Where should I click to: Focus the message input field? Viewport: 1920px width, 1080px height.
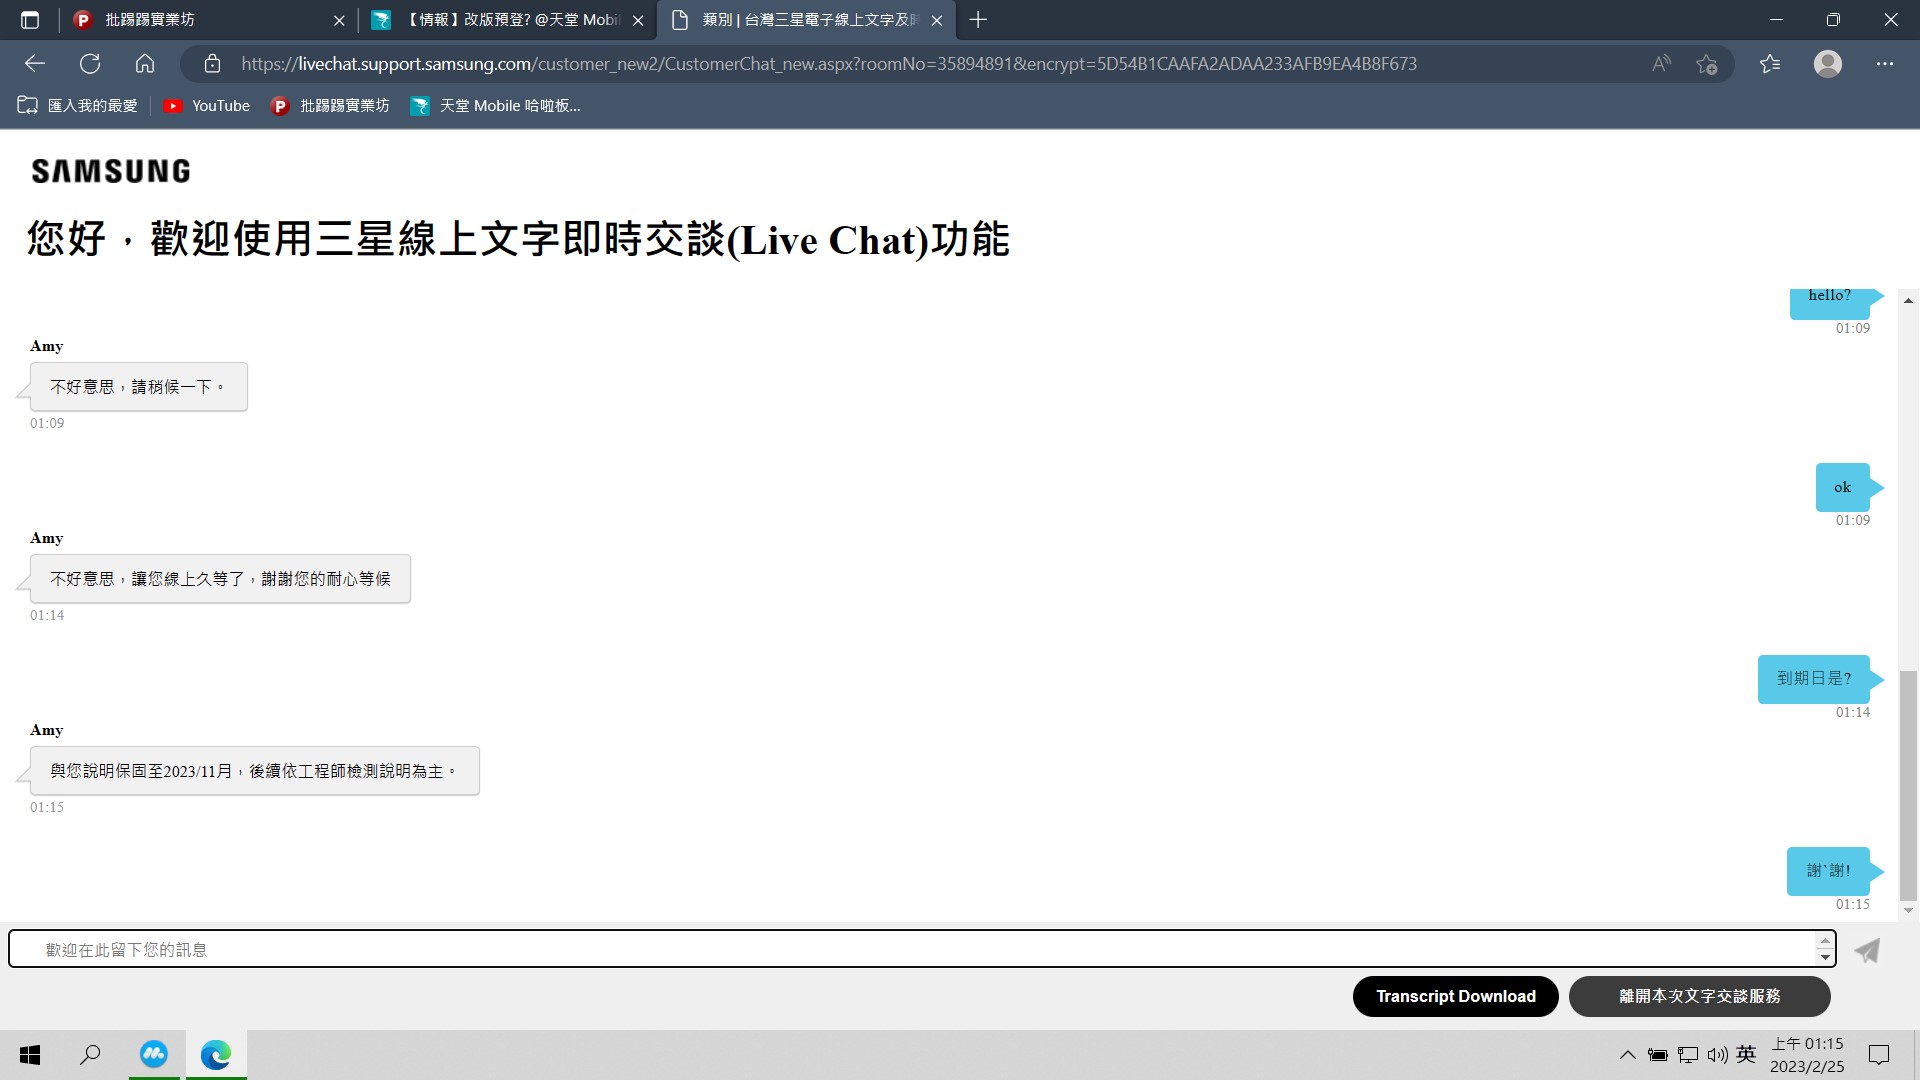point(900,949)
